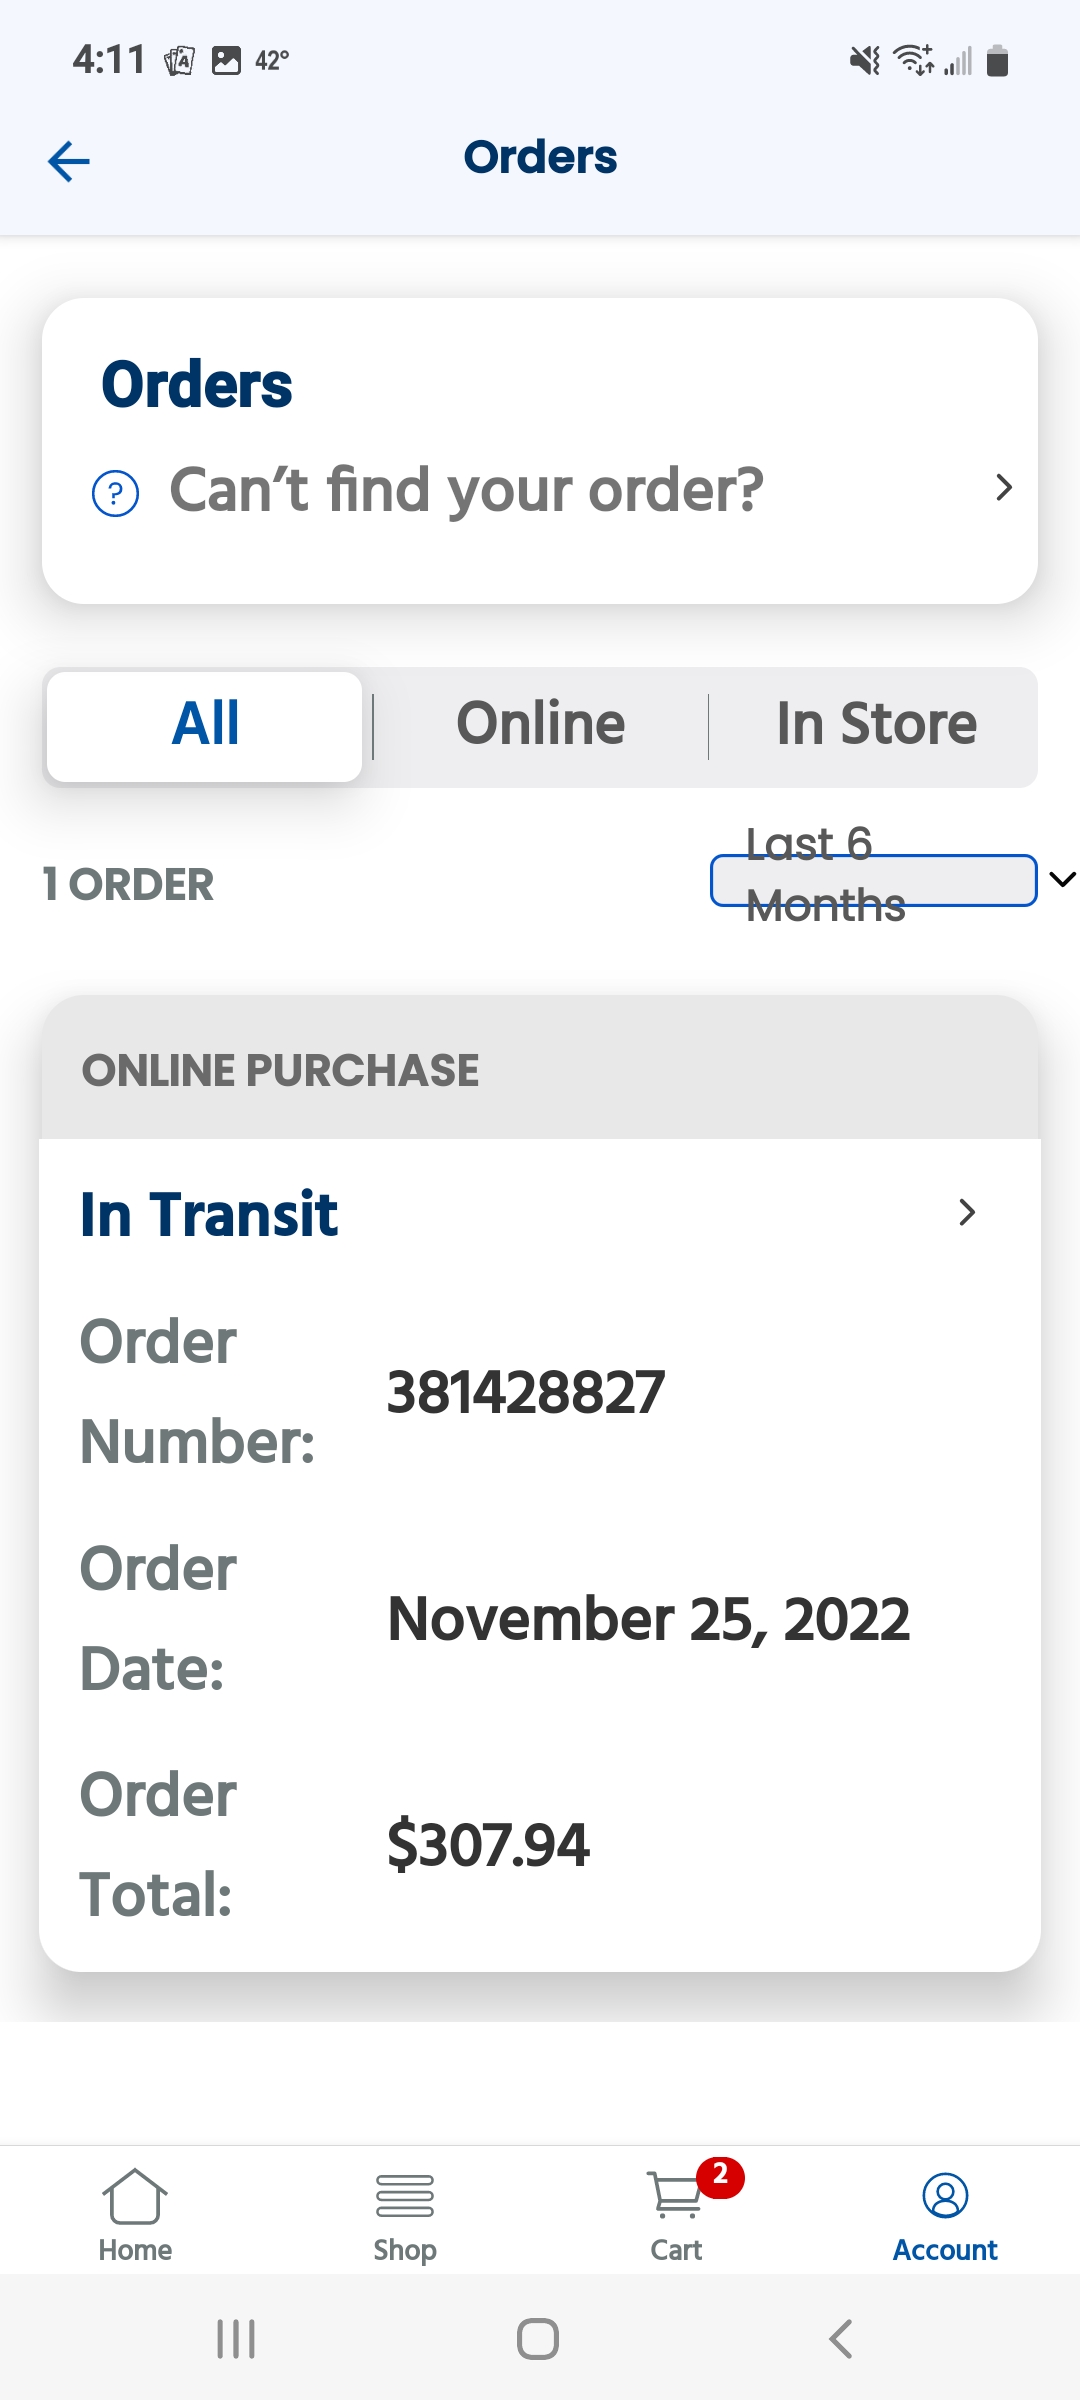Expand the date range chevron arrow
The height and width of the screenshot is (2400, 1080).
(1062, 879)
